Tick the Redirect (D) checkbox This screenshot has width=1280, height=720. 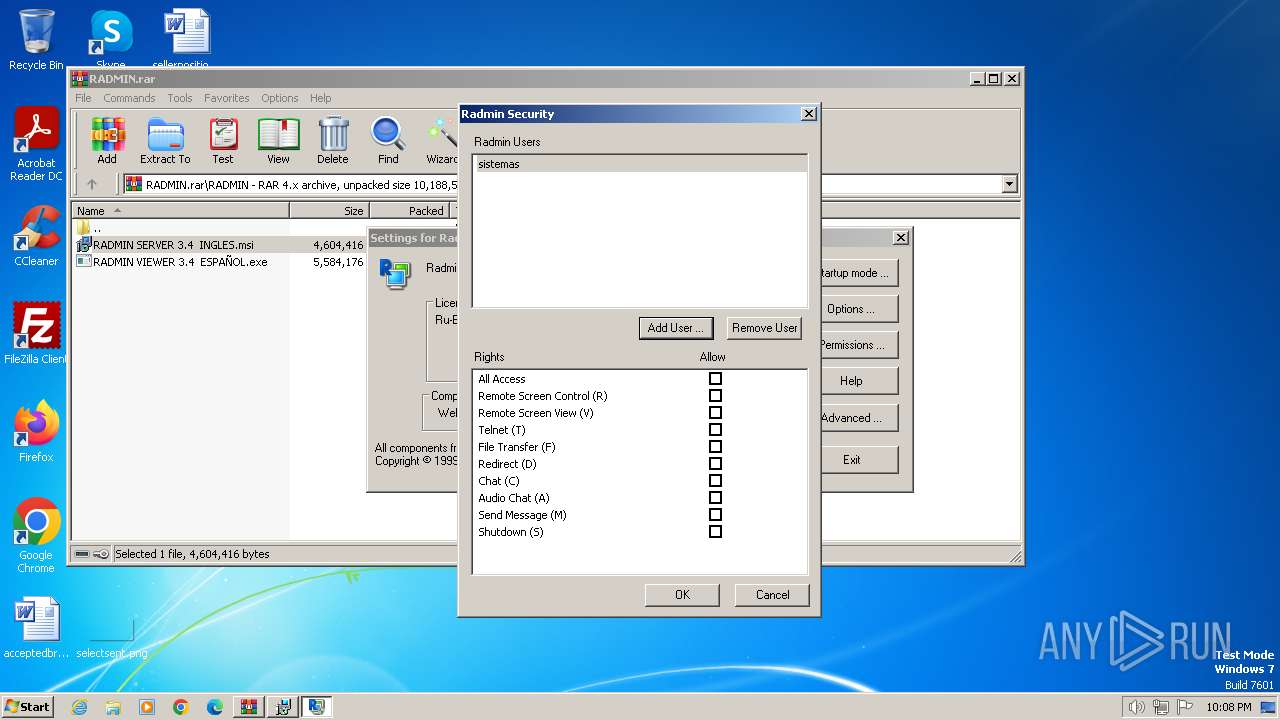(715, 464)
